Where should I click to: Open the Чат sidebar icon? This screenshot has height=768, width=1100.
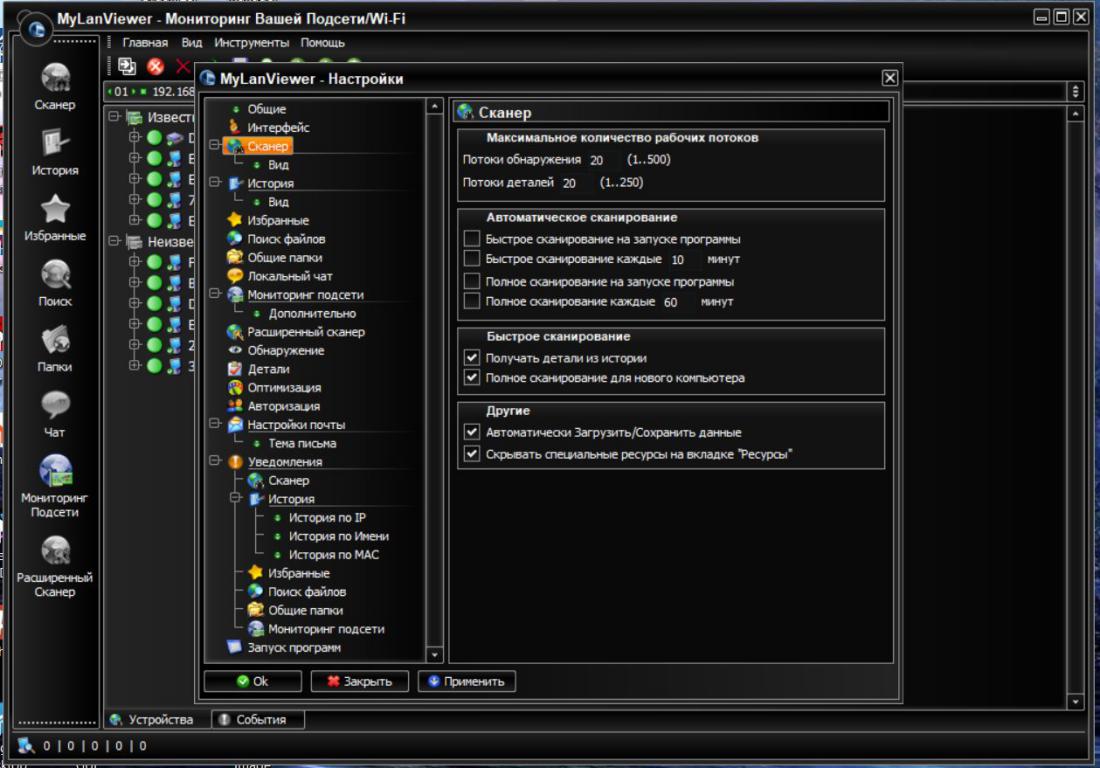point(55,406)
